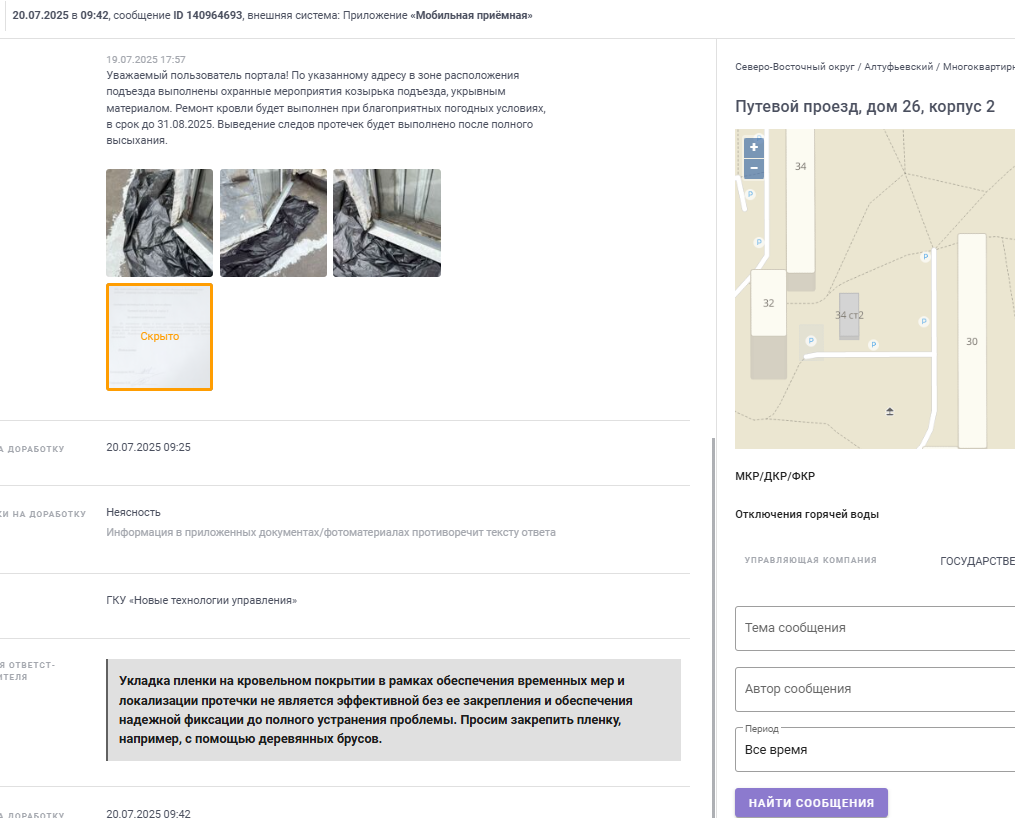Click the «Отключения горячей воды» label

(807, 514)
